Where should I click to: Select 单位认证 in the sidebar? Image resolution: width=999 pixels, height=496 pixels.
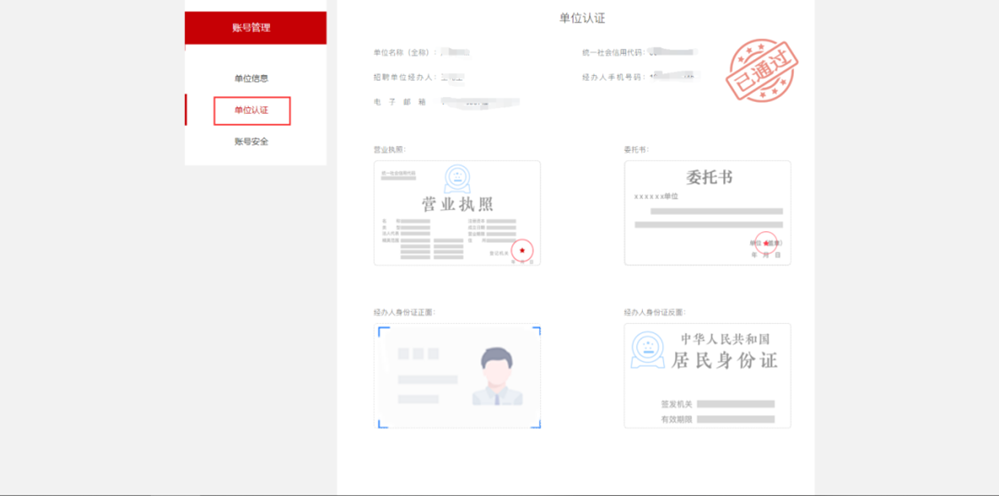252,110
